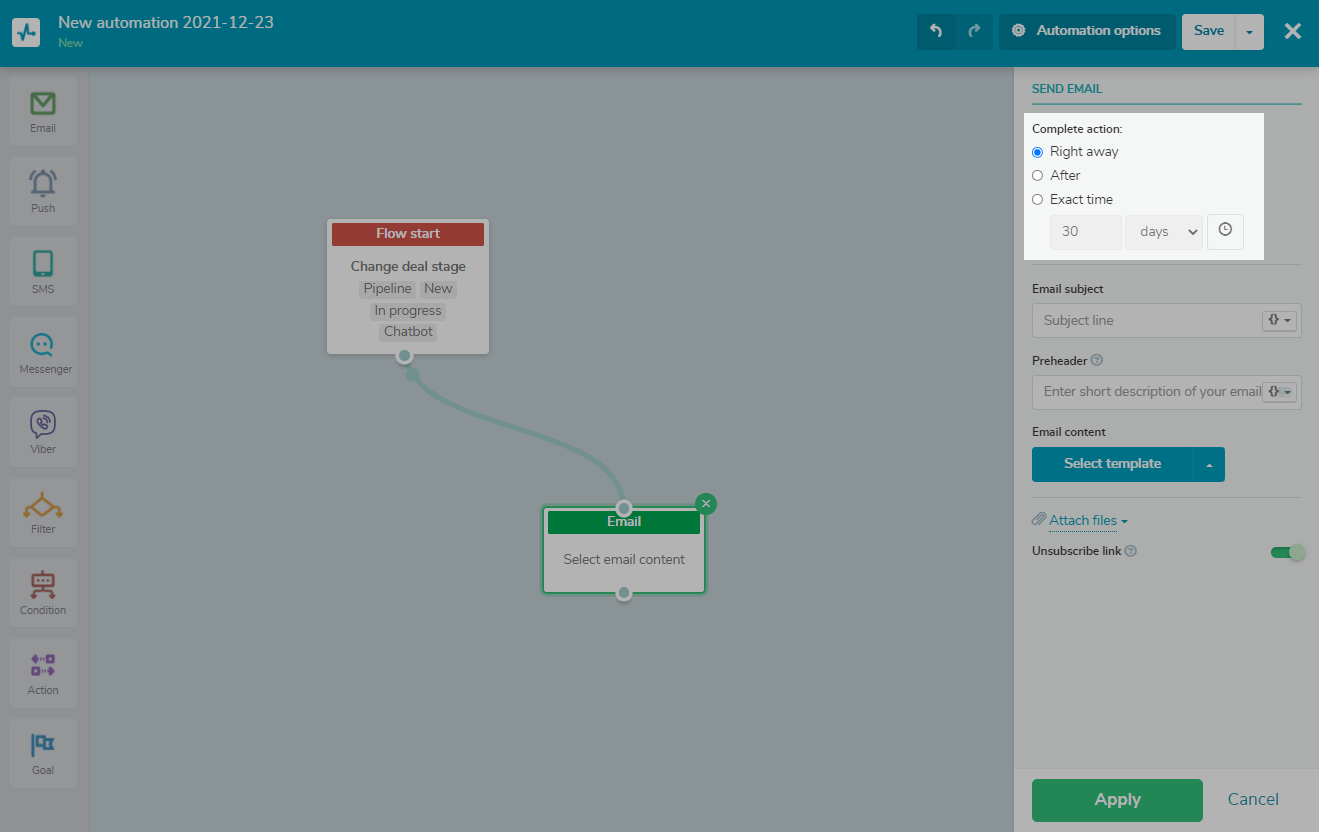The image size is (1319, 832).
Task: Add an SMS element from the sidebar
Action: (x=43, y=272)
